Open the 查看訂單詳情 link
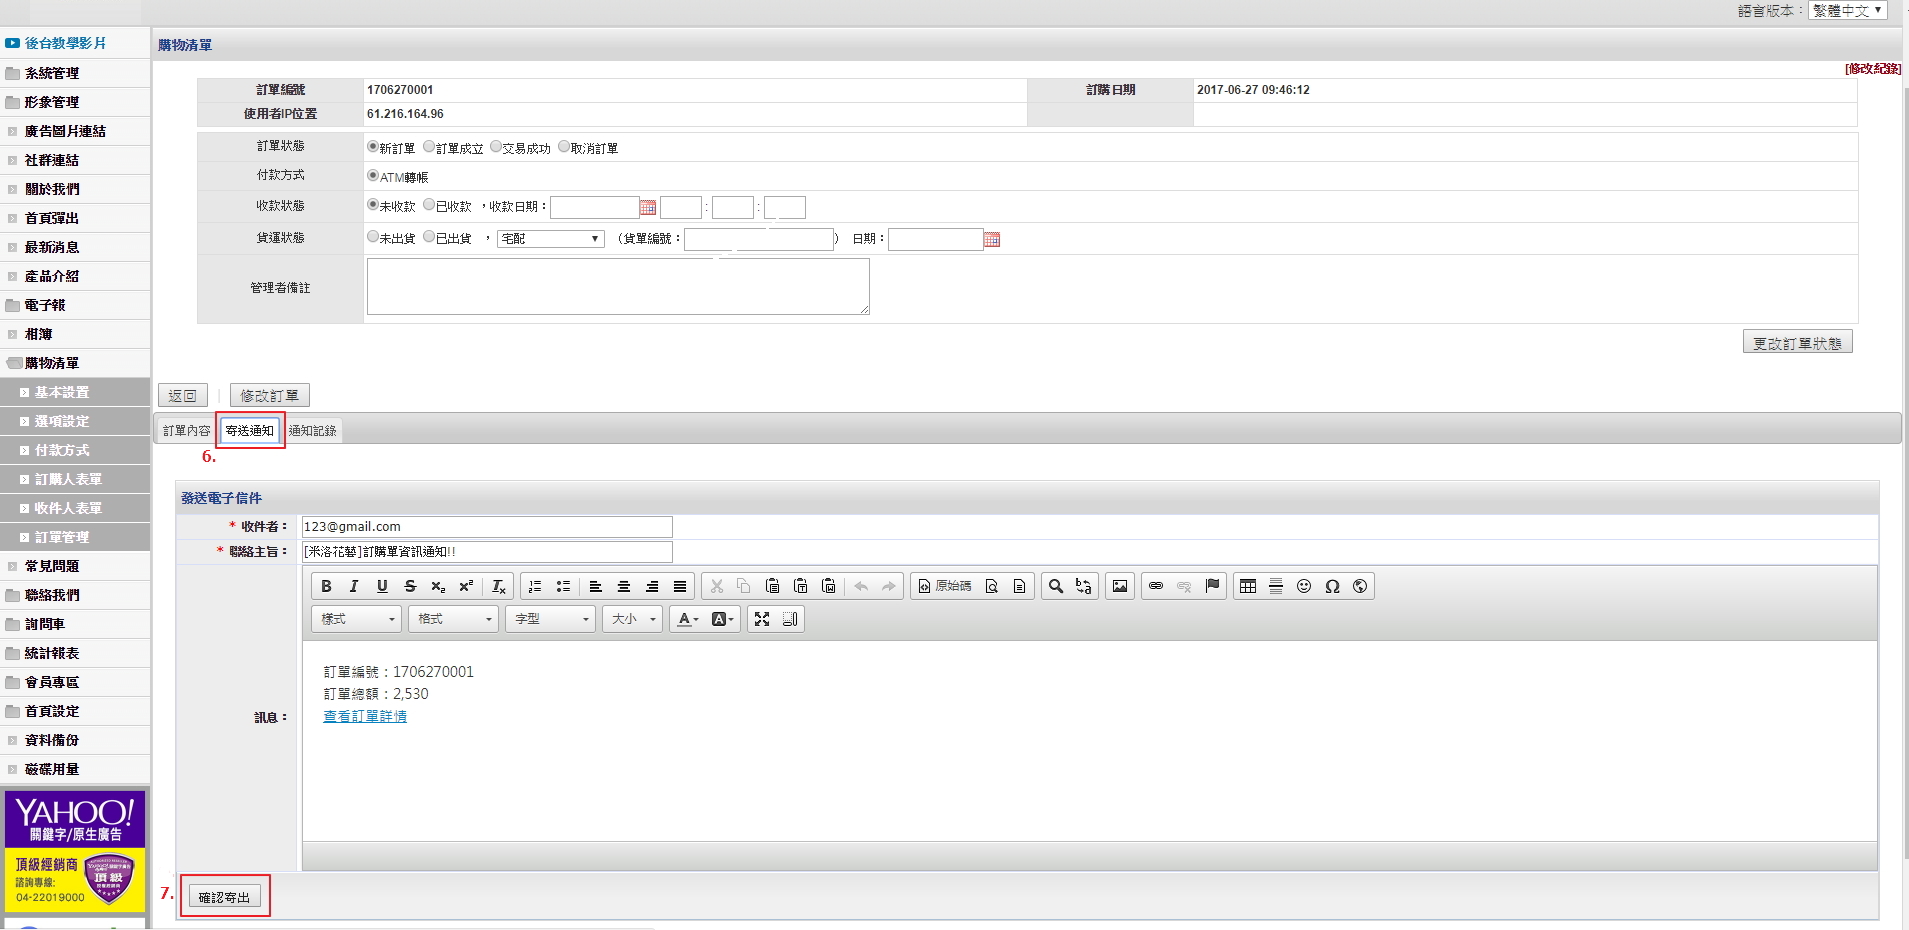Viewport: 1909px width, 930px height. click(x=365, y=717)
